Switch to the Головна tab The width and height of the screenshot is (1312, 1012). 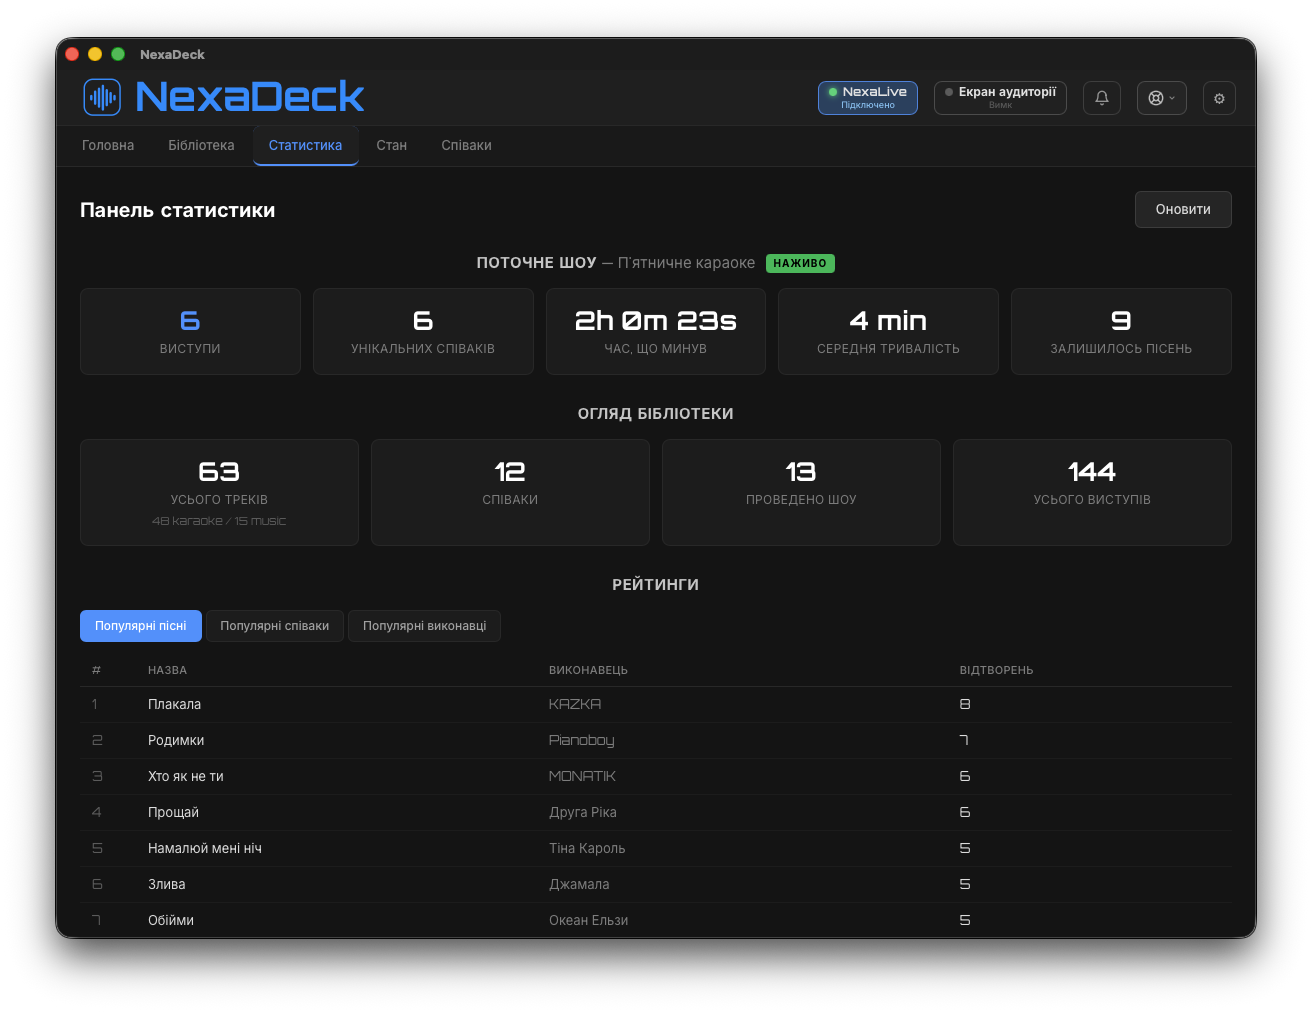(x=108, y=145)
